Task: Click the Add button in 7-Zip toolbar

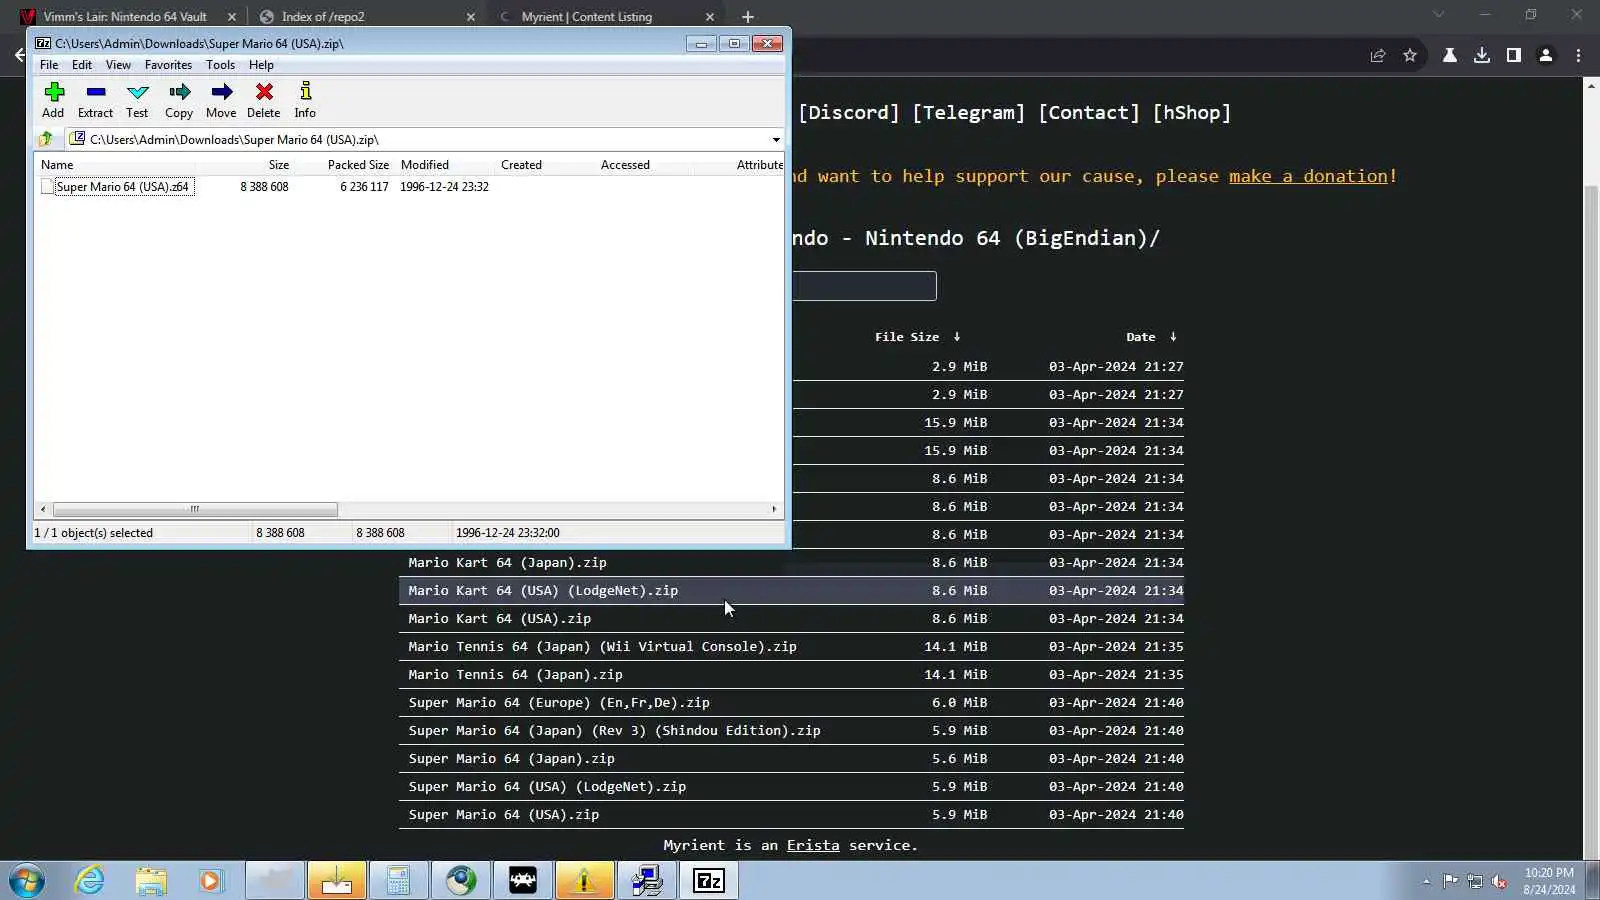Action: 53,100
